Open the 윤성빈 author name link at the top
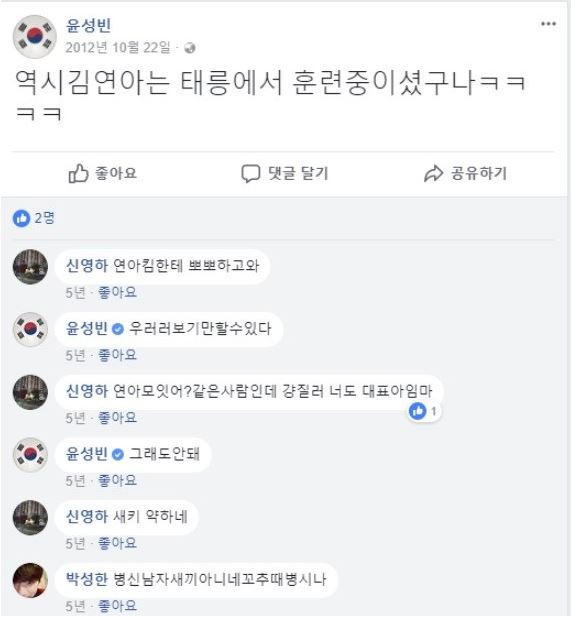 tap(88, 26)
